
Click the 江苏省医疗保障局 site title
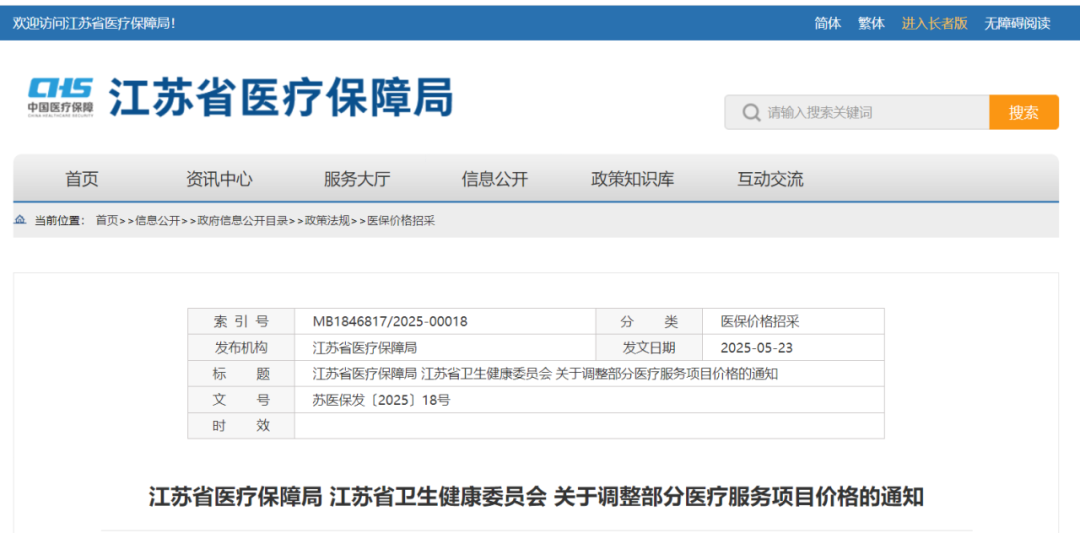click(282, 97)
